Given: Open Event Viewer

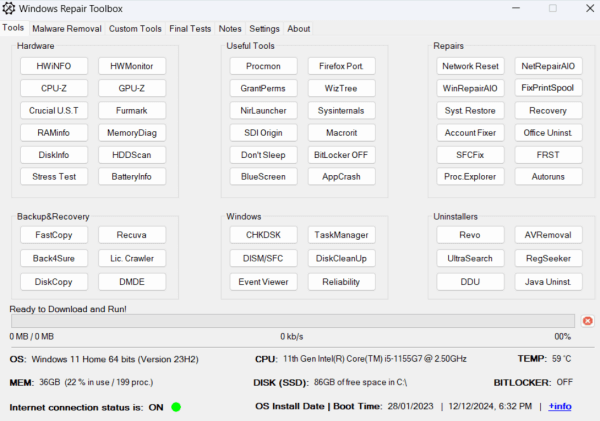Looking at the screenshot, I should click(264, 282).
